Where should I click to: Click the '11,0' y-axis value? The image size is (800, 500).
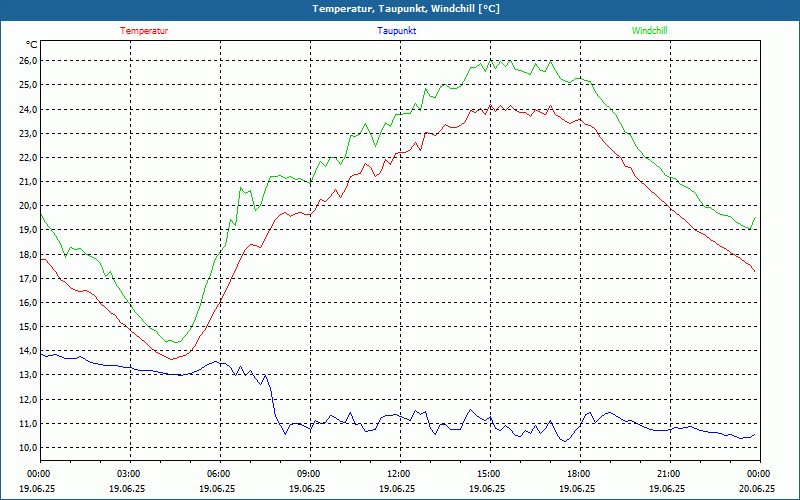[x=28, y=423]
